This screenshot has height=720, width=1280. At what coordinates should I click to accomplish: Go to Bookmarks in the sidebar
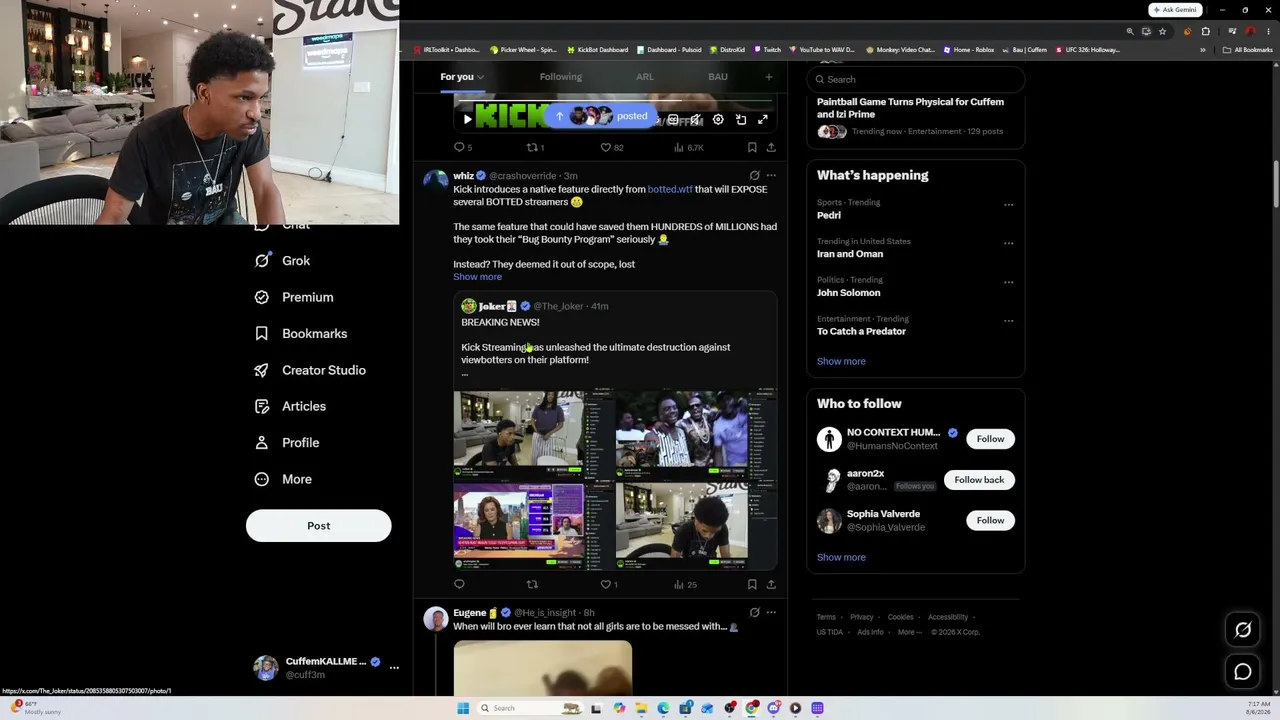(x=301, y=334)
